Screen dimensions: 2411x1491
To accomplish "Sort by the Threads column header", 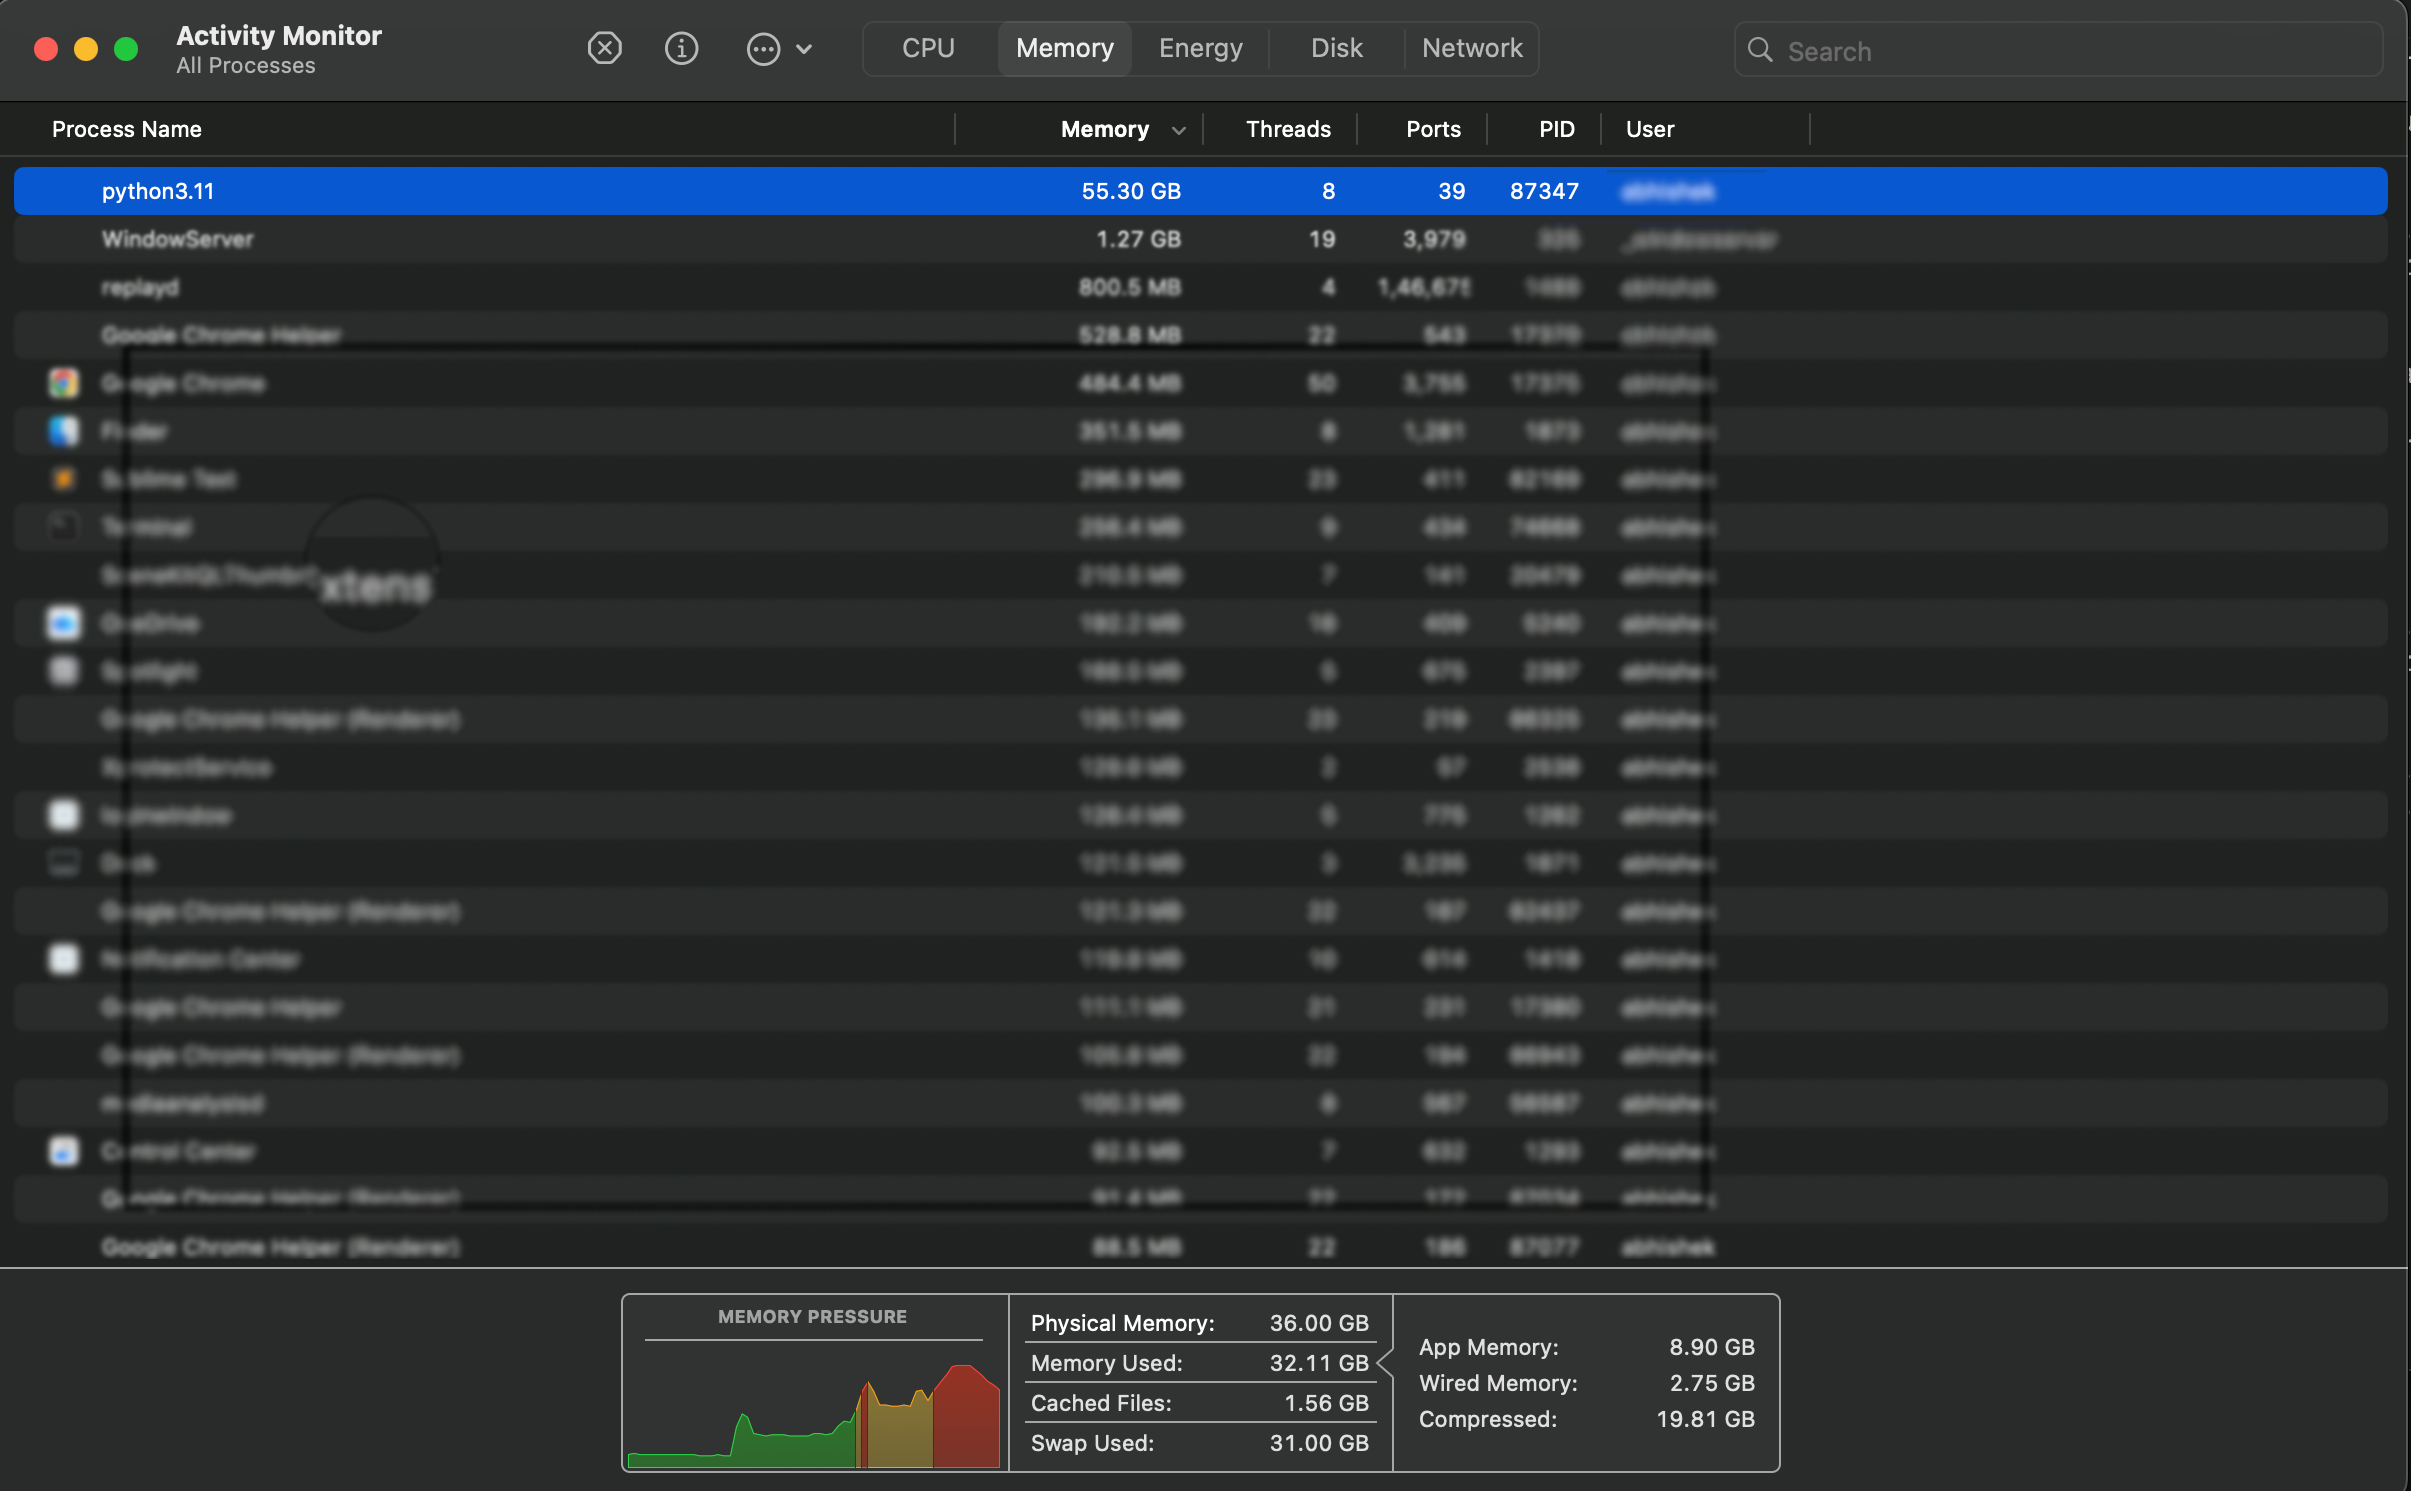I will [1287, 129].
